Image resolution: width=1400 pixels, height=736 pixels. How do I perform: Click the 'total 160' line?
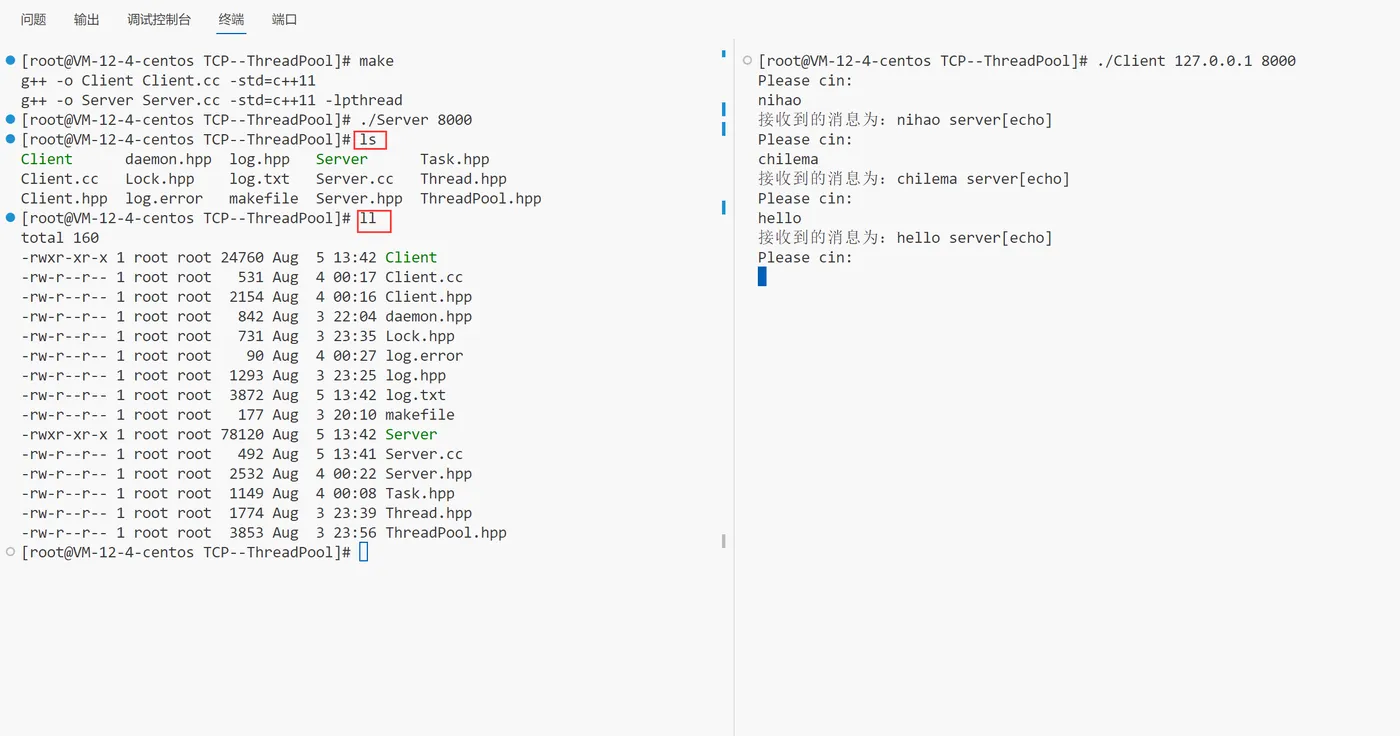coord(60,238)
